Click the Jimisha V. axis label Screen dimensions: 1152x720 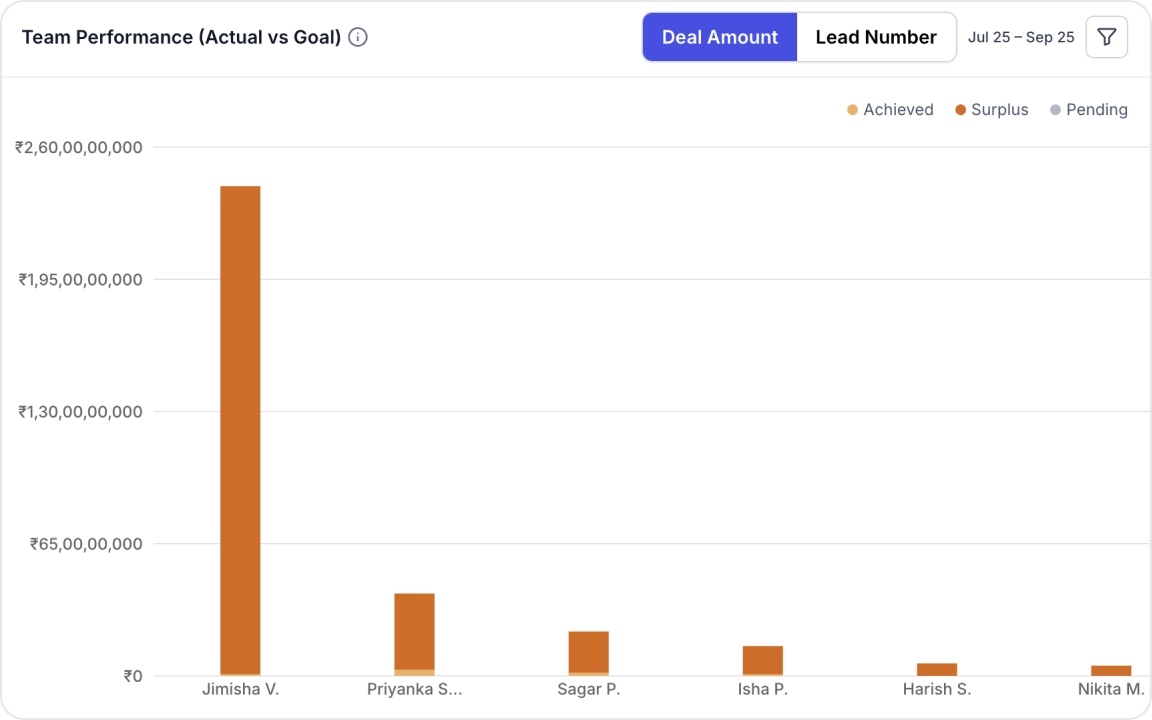240,689
